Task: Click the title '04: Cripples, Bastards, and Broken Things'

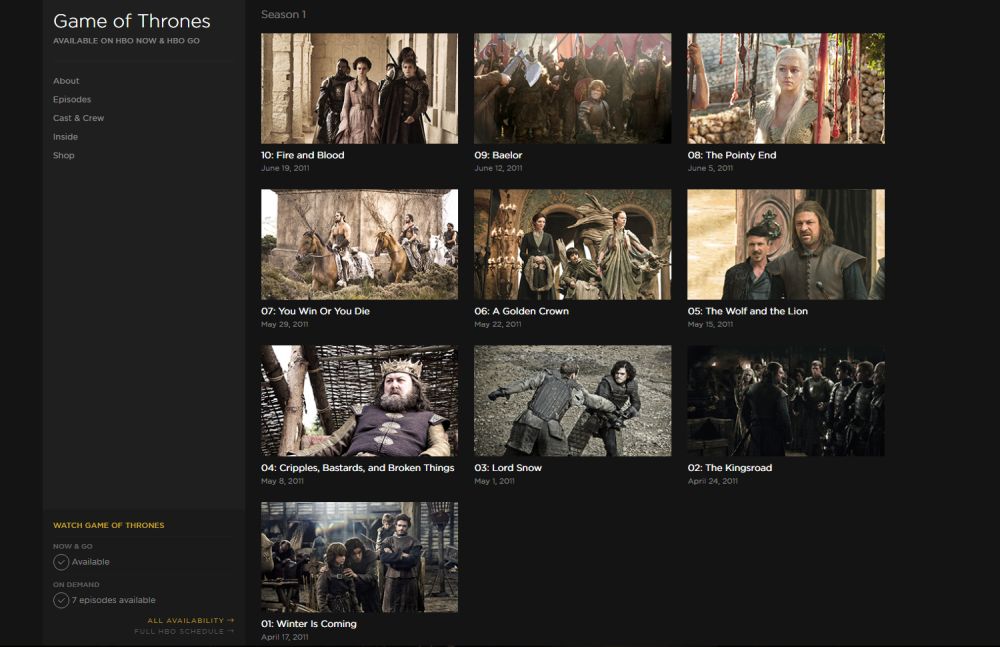Action: point(357,468)
